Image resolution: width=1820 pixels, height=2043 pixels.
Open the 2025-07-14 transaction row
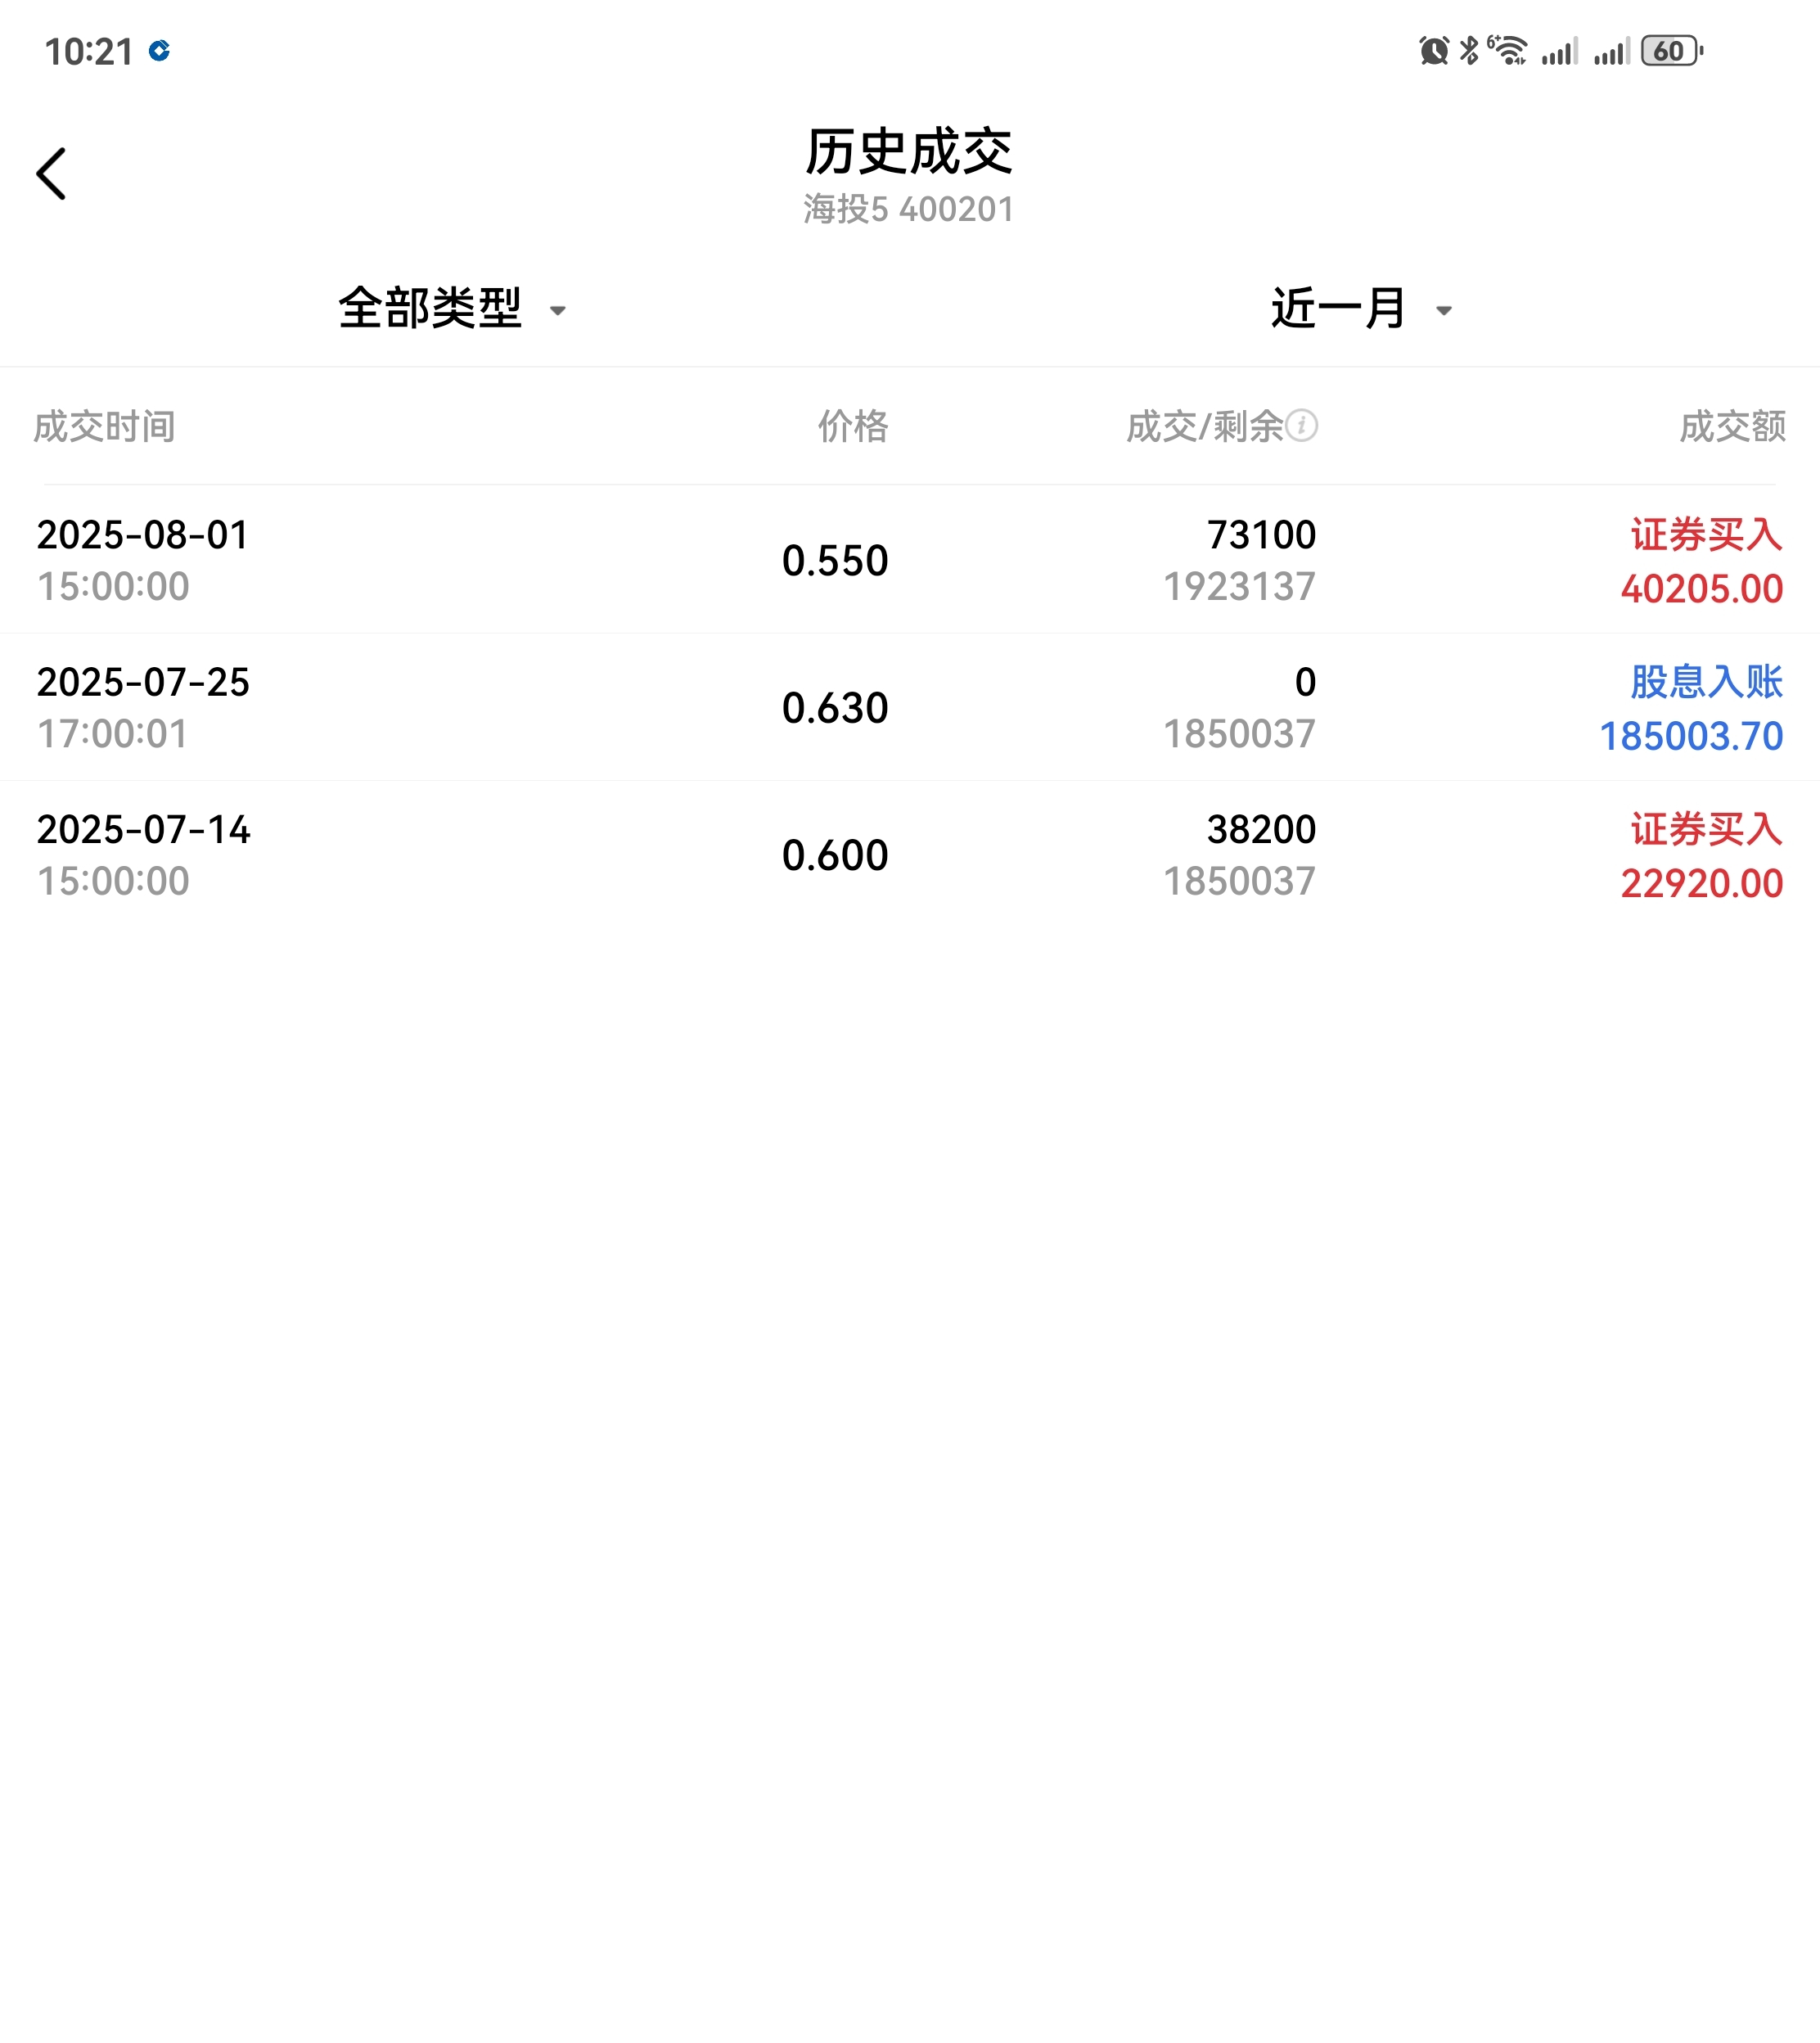pyautogui.click(x=910, y=854)
